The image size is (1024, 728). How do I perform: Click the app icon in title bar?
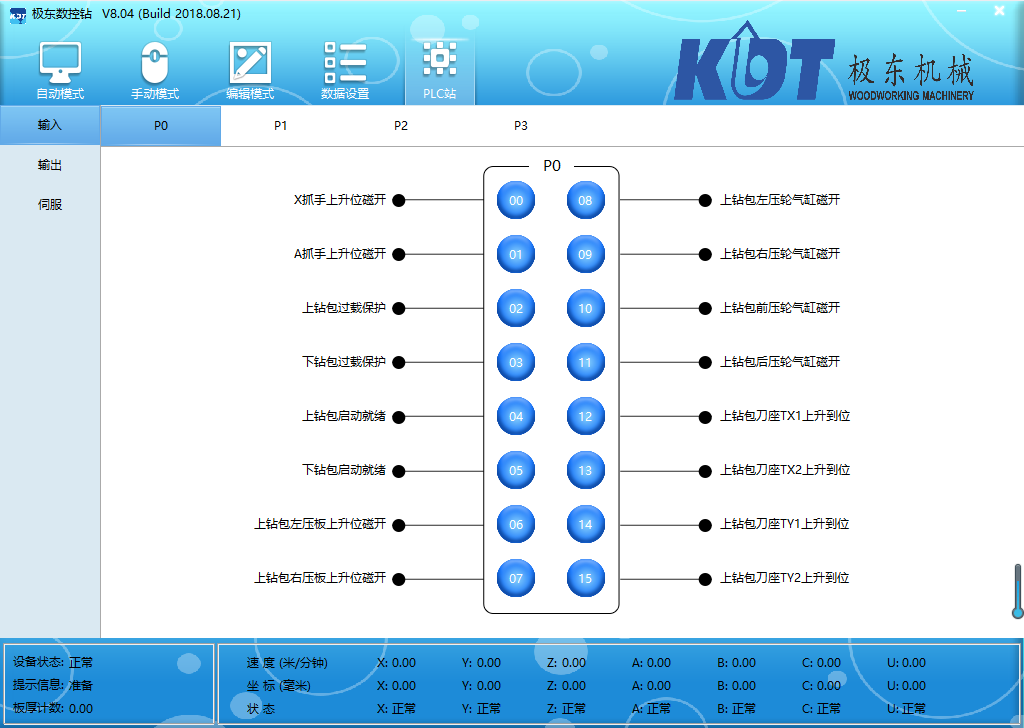pos(17,14)
